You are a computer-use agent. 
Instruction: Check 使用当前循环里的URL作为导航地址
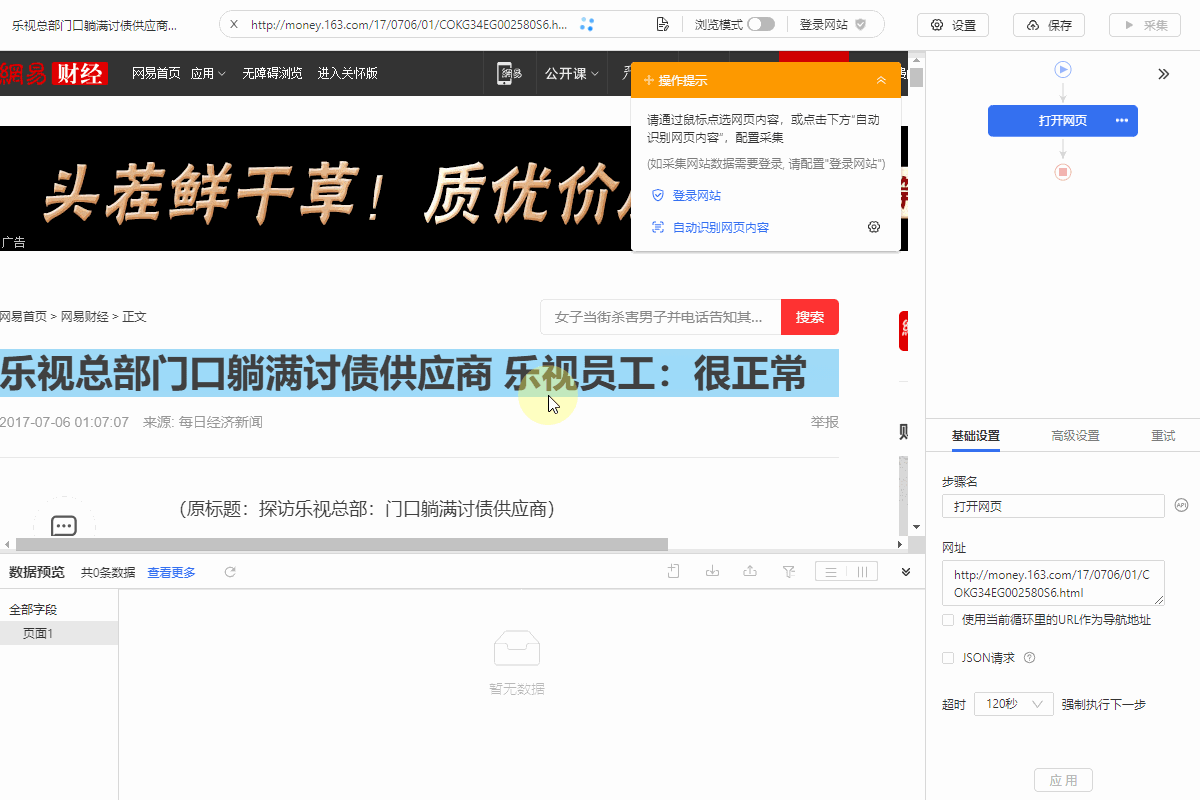[x=948, y=620]
